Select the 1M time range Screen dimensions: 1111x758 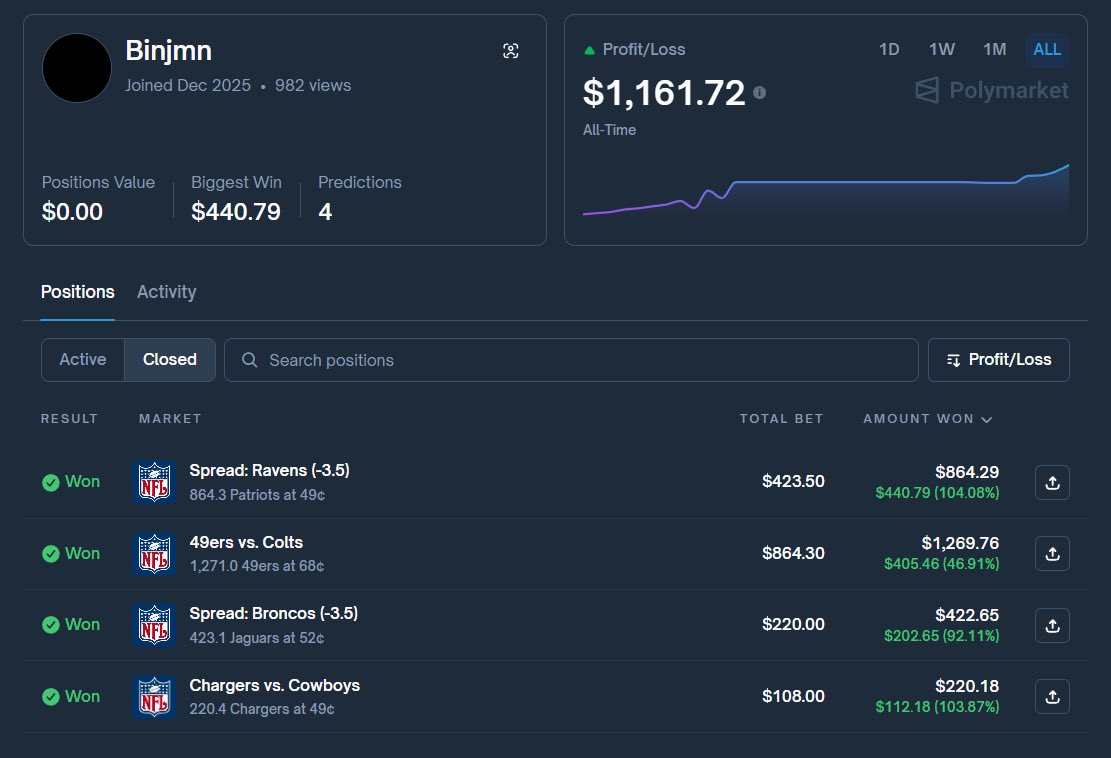(994, 50)
